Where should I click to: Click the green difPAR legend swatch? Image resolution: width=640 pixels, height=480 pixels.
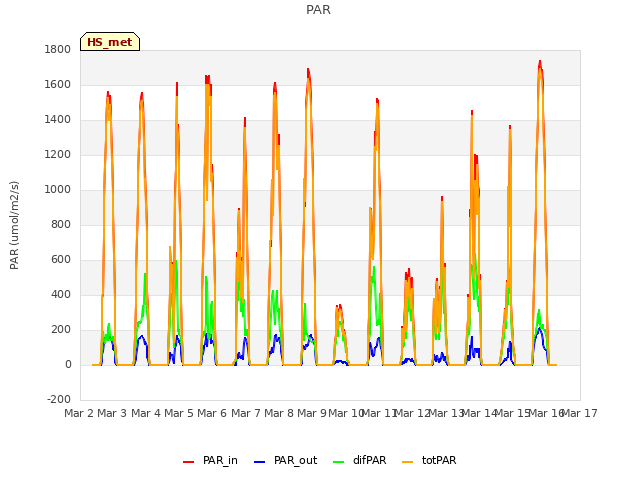[x=339, y=462]
